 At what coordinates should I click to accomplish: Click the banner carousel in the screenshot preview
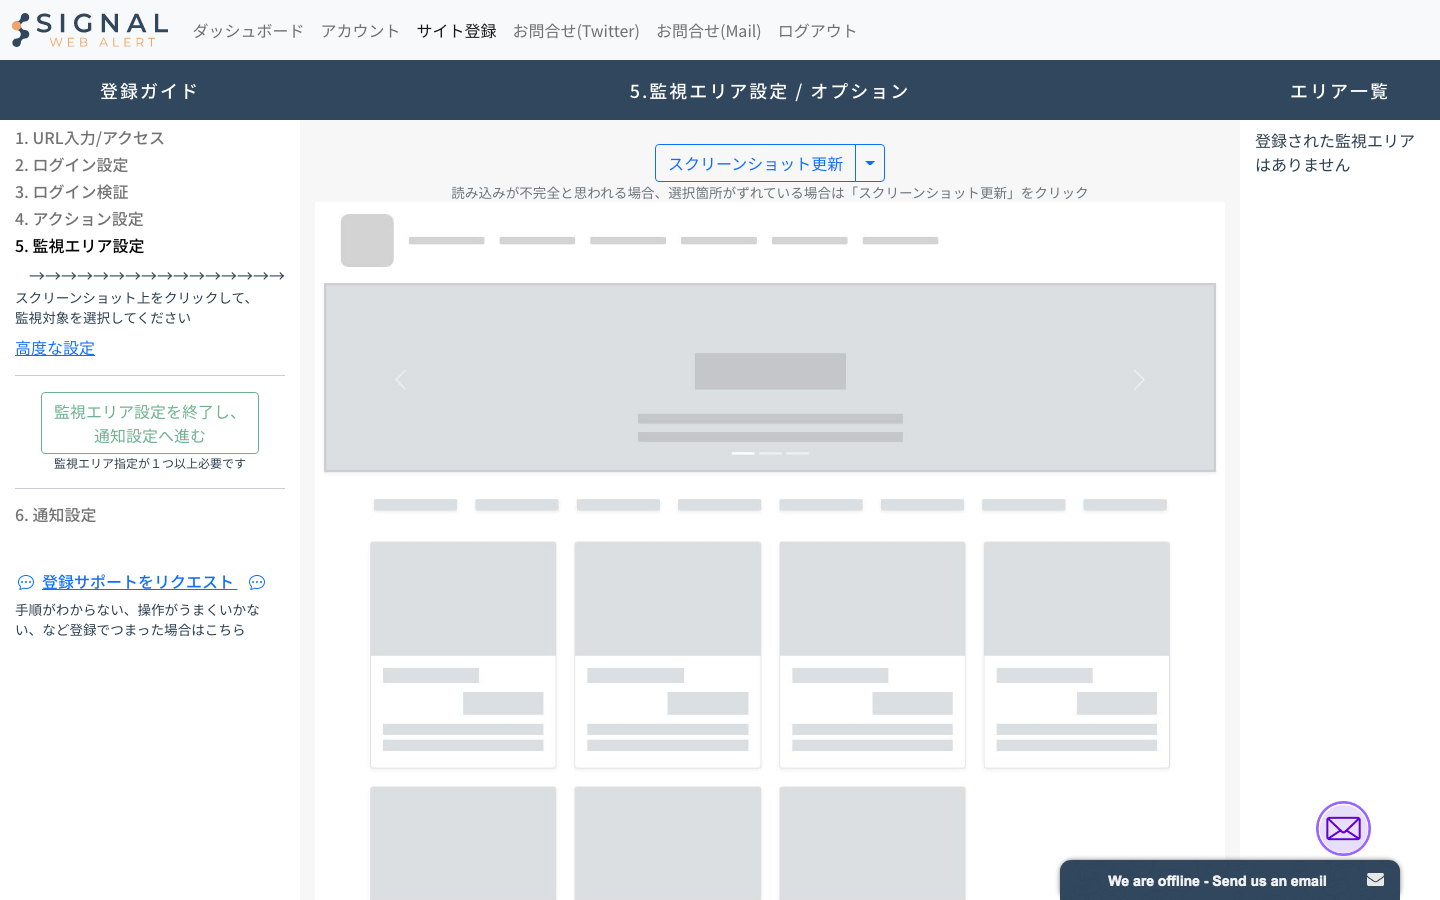click(x=770, y=377)
